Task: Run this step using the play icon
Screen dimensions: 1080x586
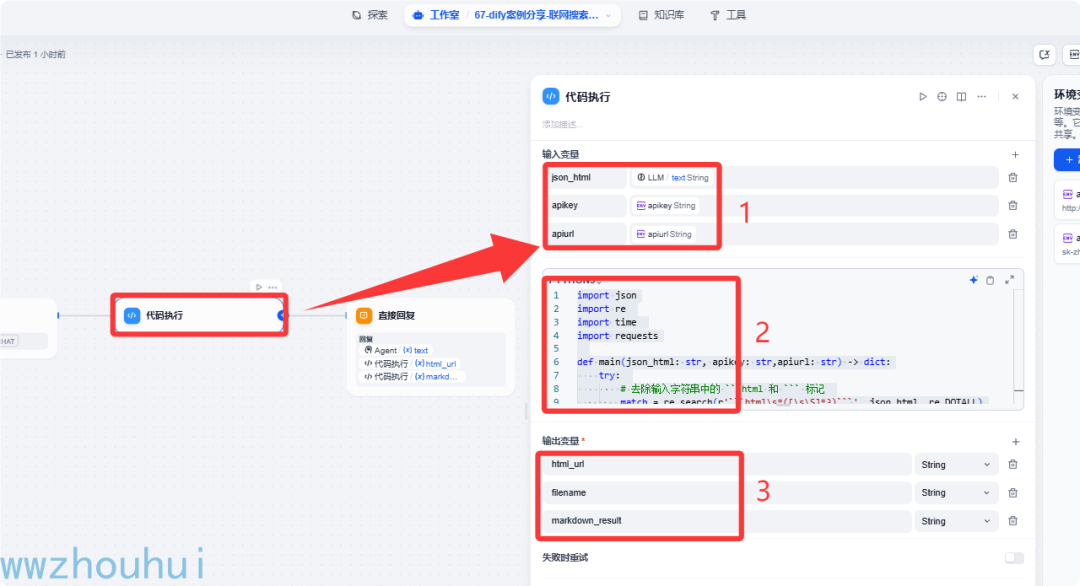Action: [922, 97]
